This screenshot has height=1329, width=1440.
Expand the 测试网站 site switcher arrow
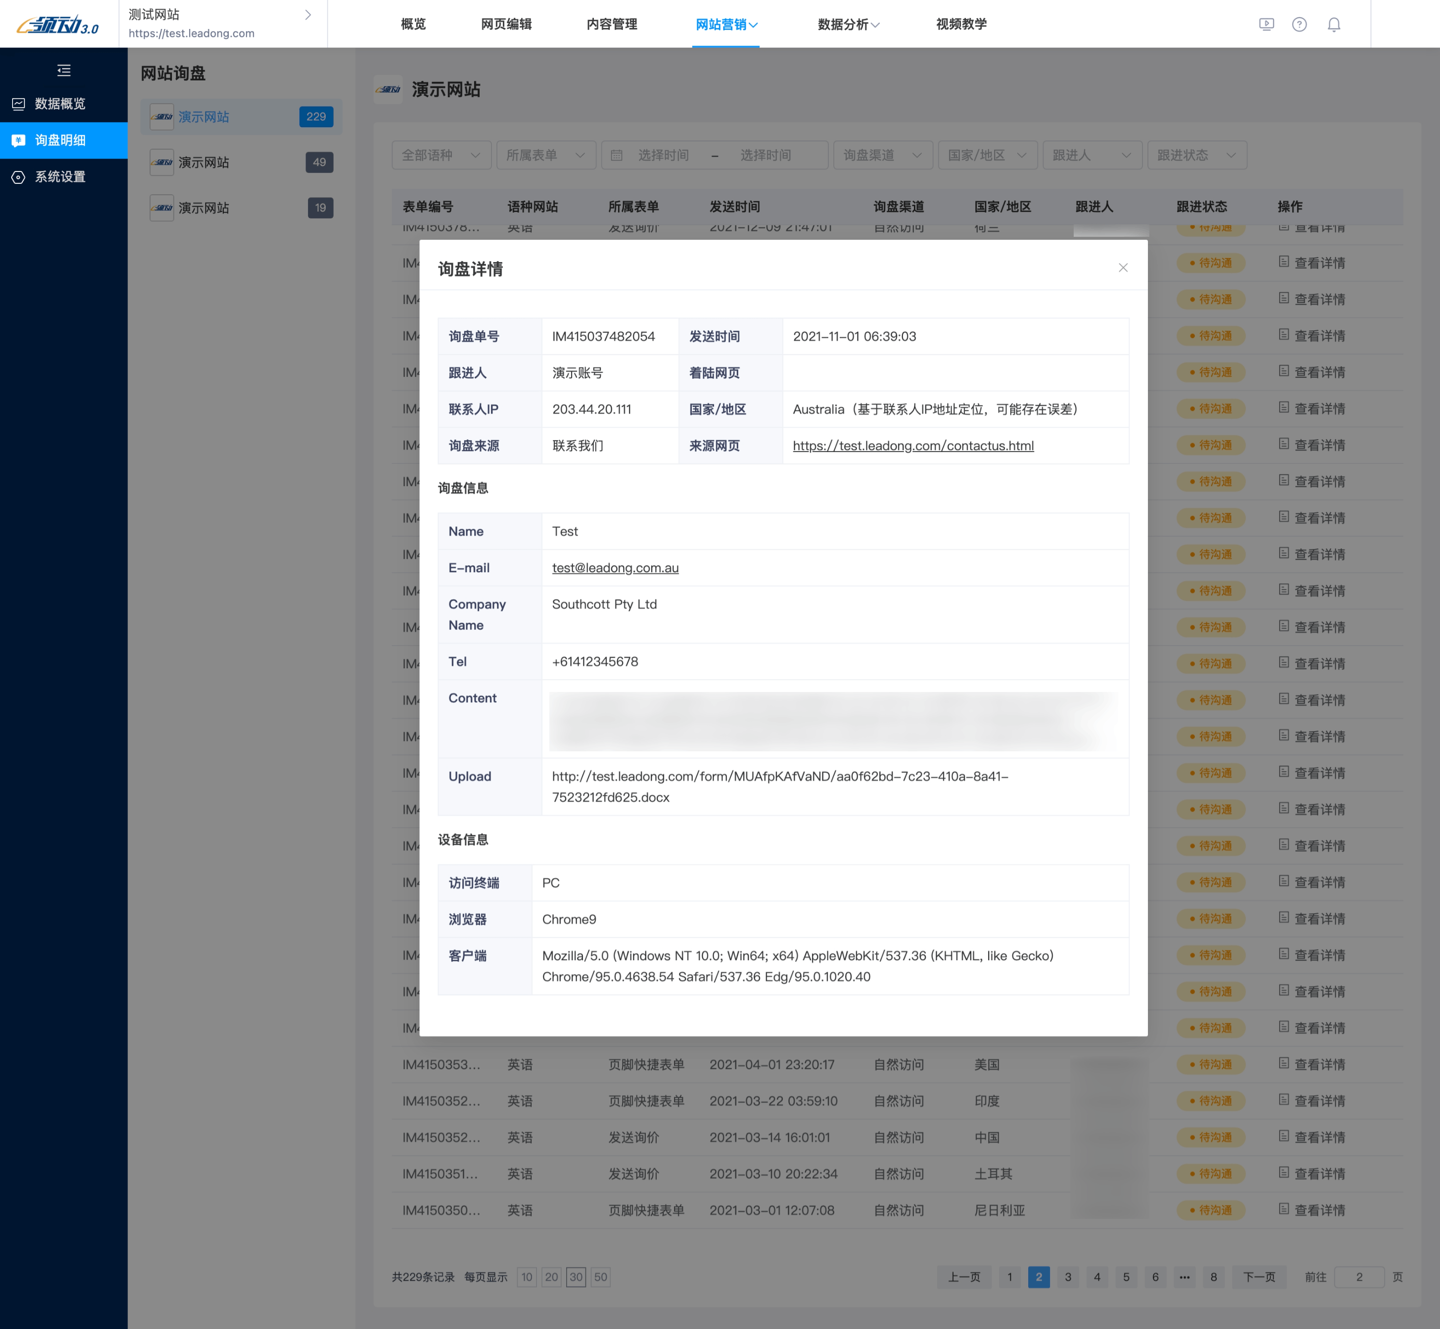(x=308, y=15)
